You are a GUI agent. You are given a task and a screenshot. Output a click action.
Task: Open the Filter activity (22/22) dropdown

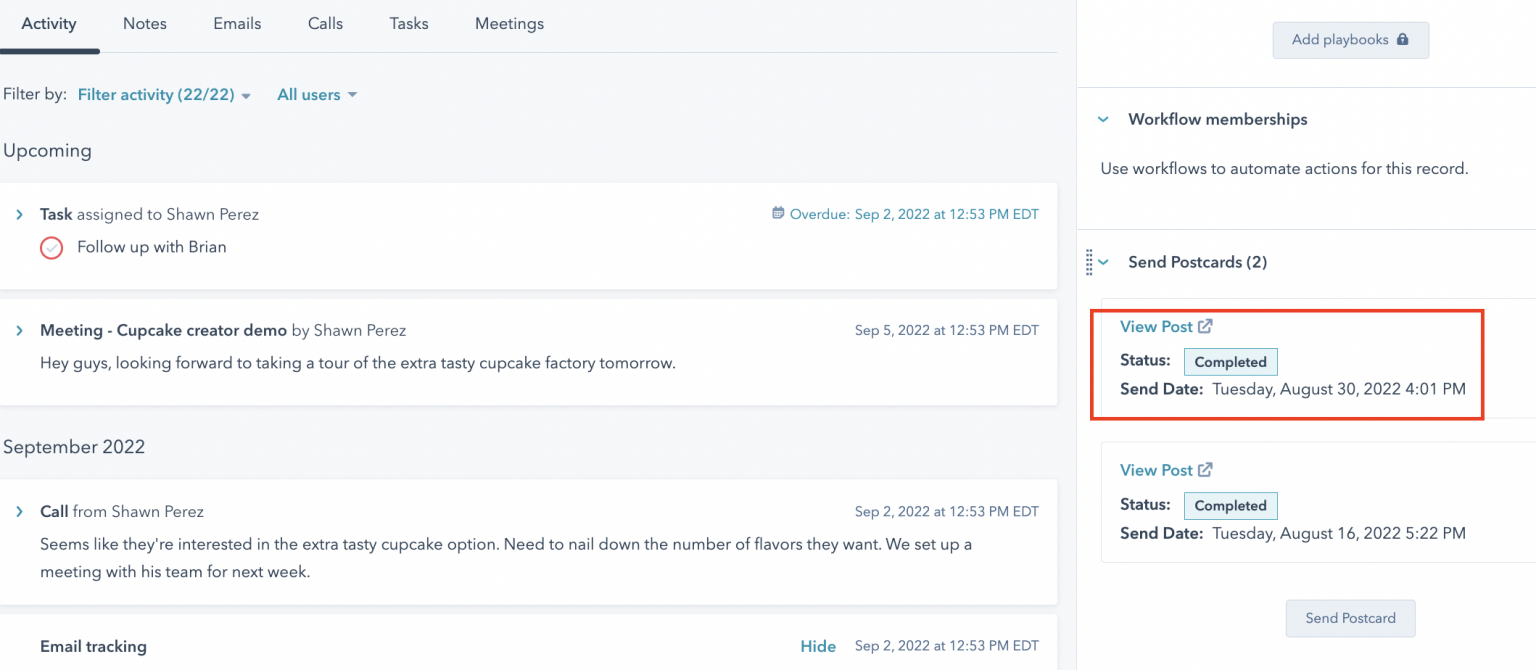(x=164, y=95)
